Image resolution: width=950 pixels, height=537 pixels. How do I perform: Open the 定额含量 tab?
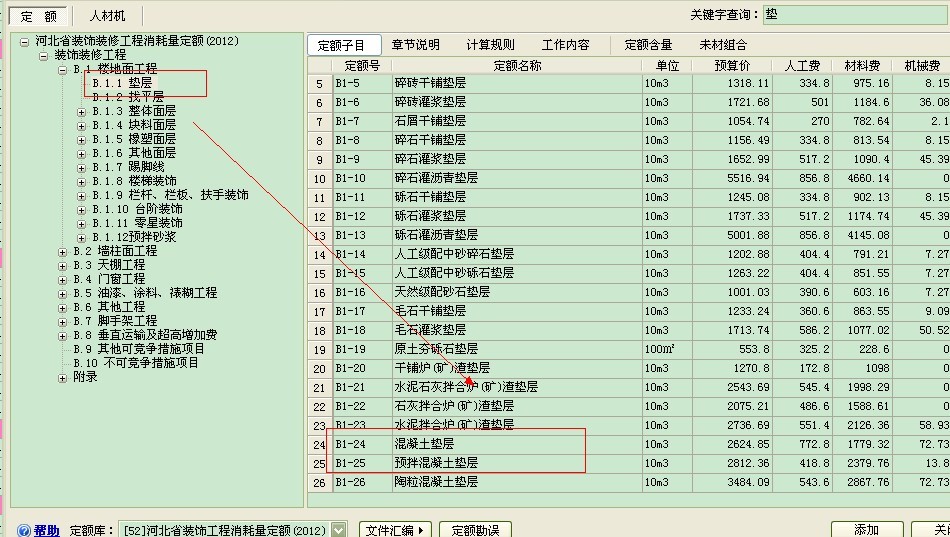tap(648, 45)
